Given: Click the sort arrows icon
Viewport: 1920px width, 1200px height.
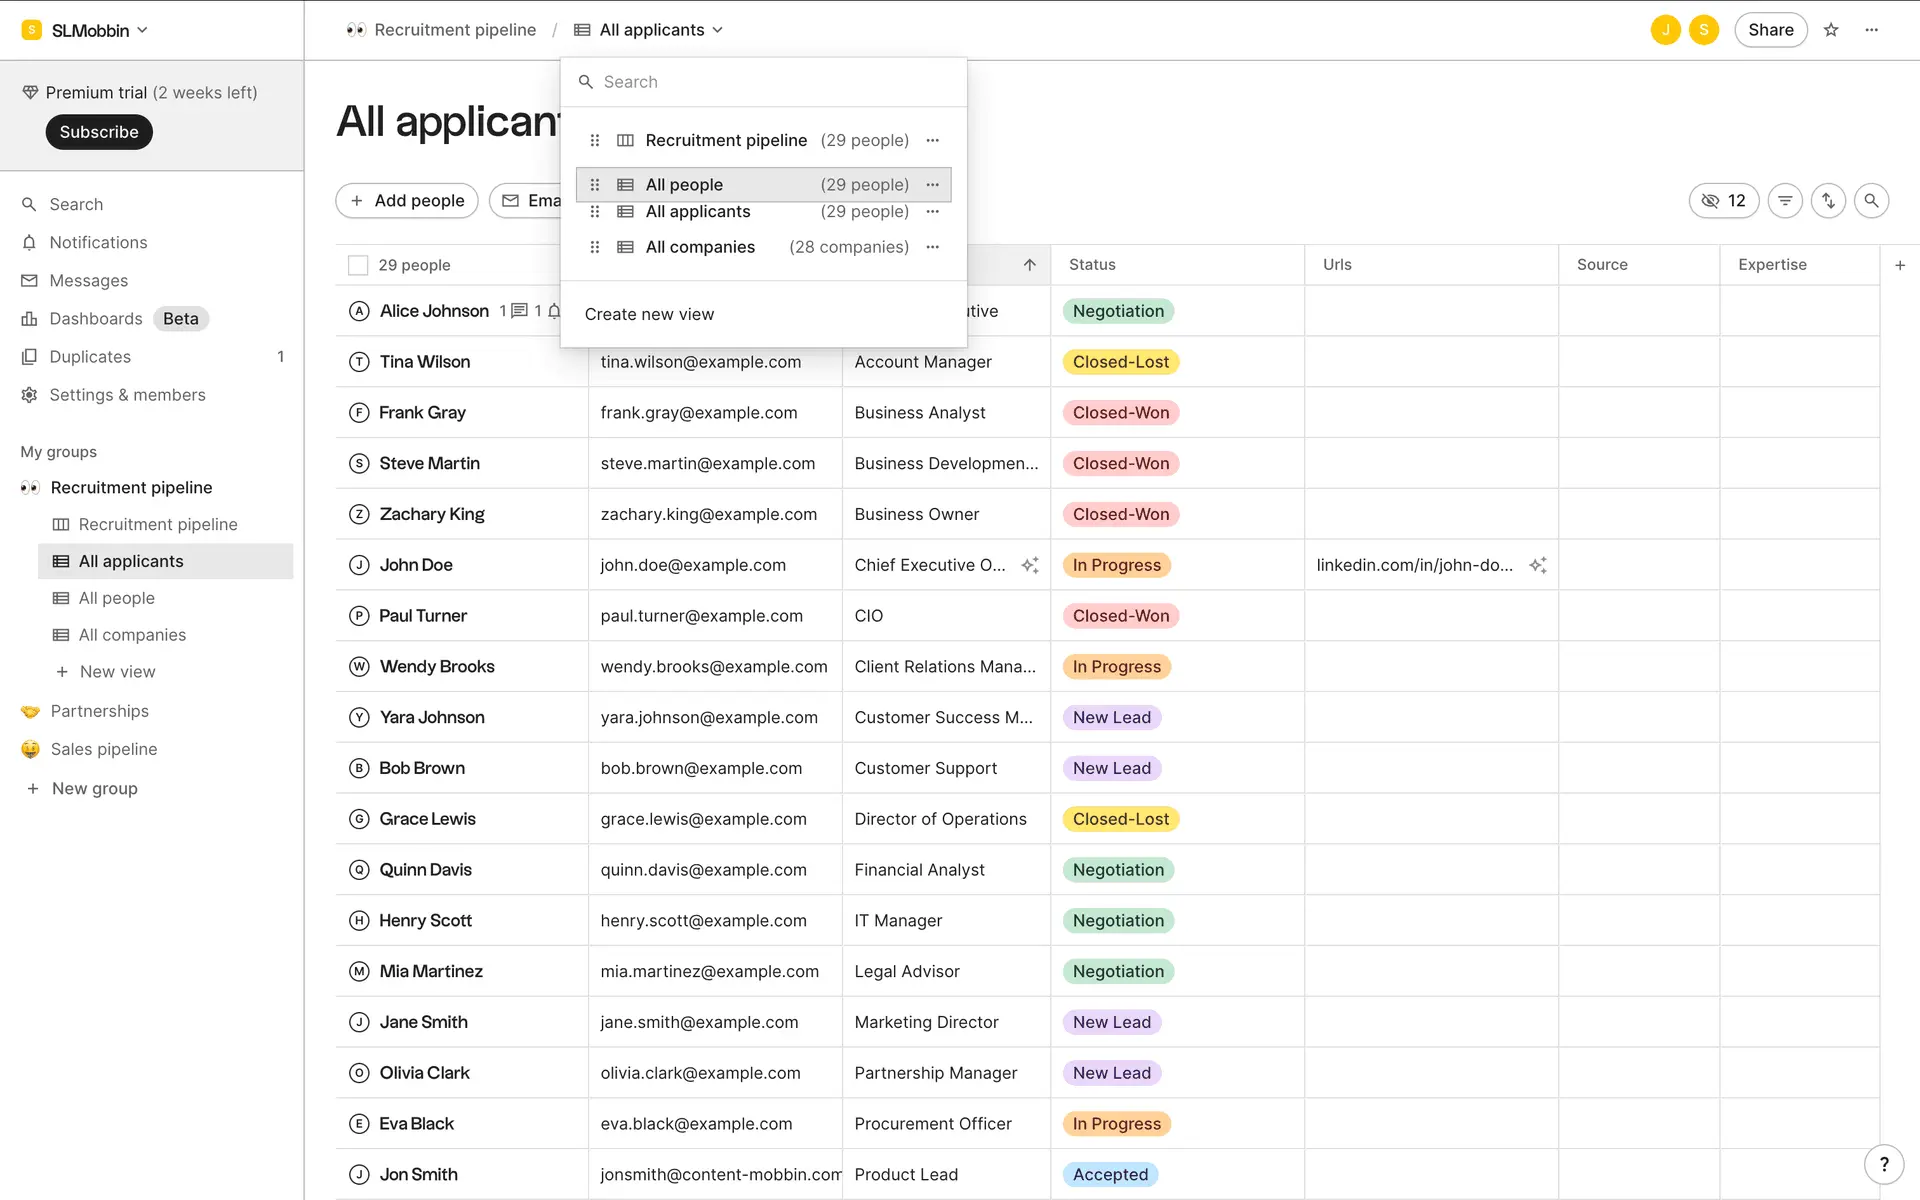Looking at the screenshot, I should [x=1828, y=201].
